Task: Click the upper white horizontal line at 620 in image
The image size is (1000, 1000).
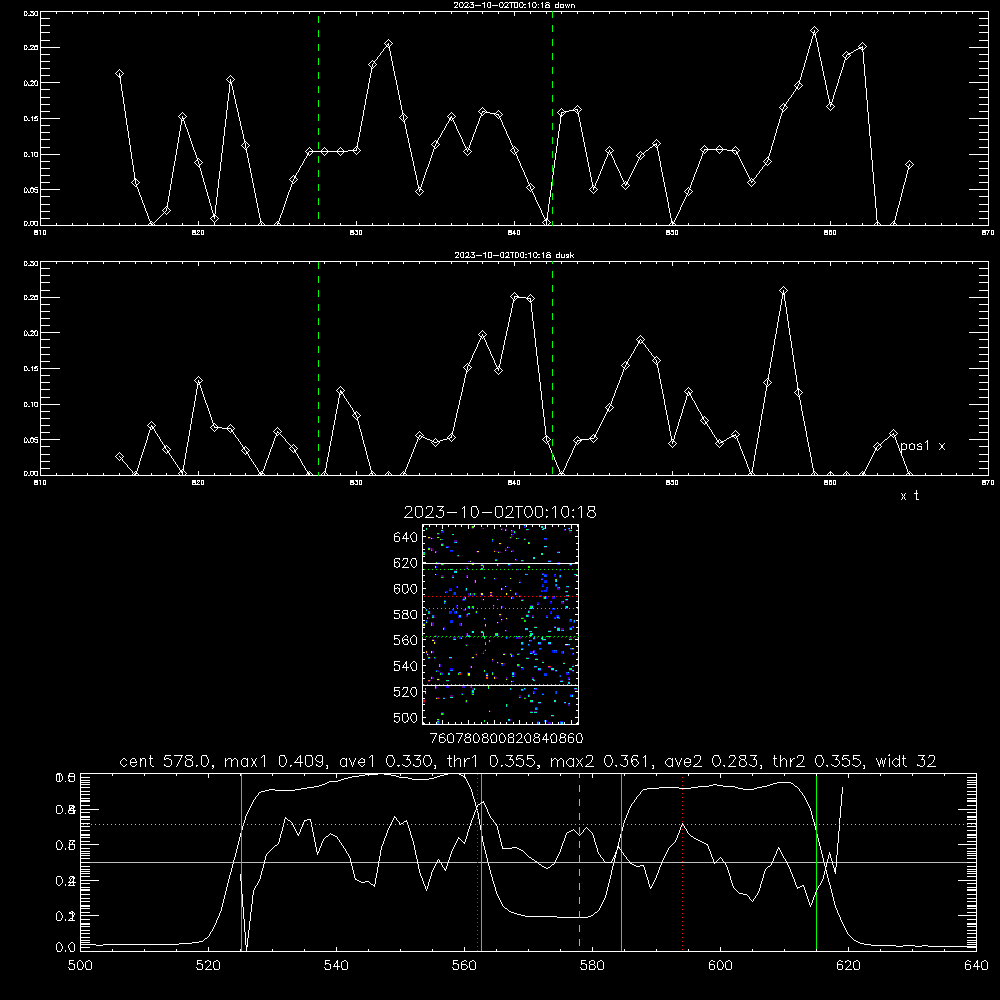Action: [x=500, y=563]
